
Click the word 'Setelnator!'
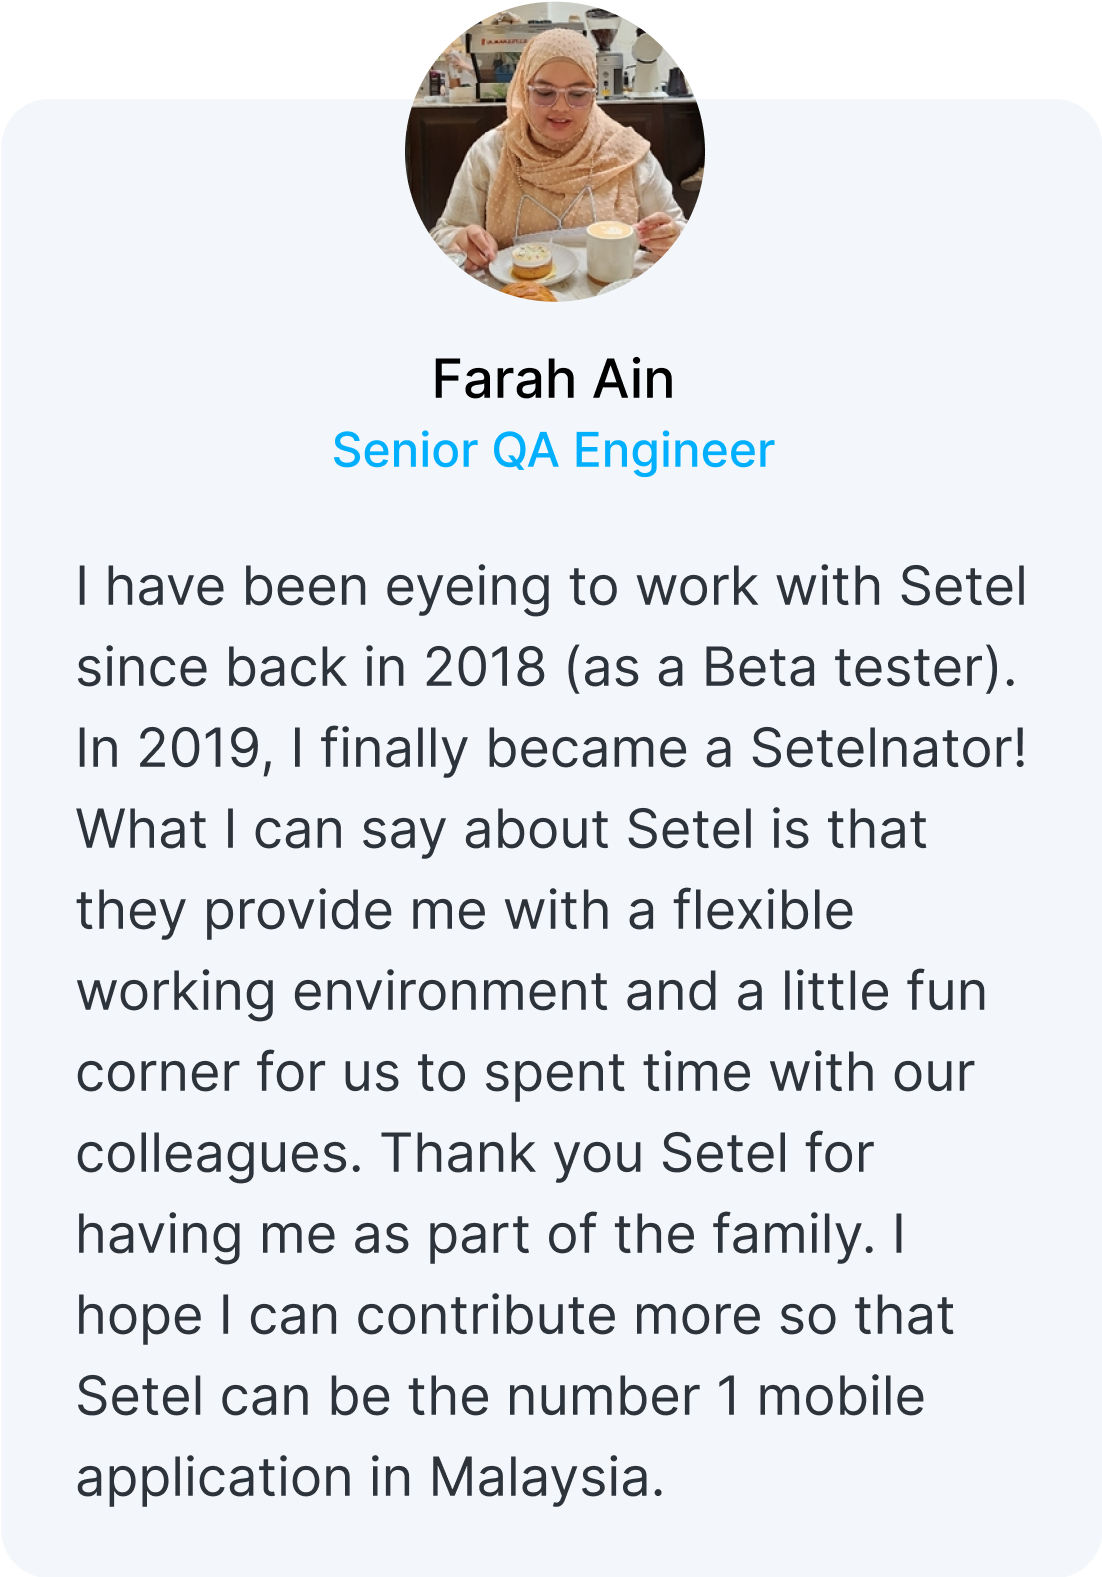pyautogui.click(x=889, y=748)
